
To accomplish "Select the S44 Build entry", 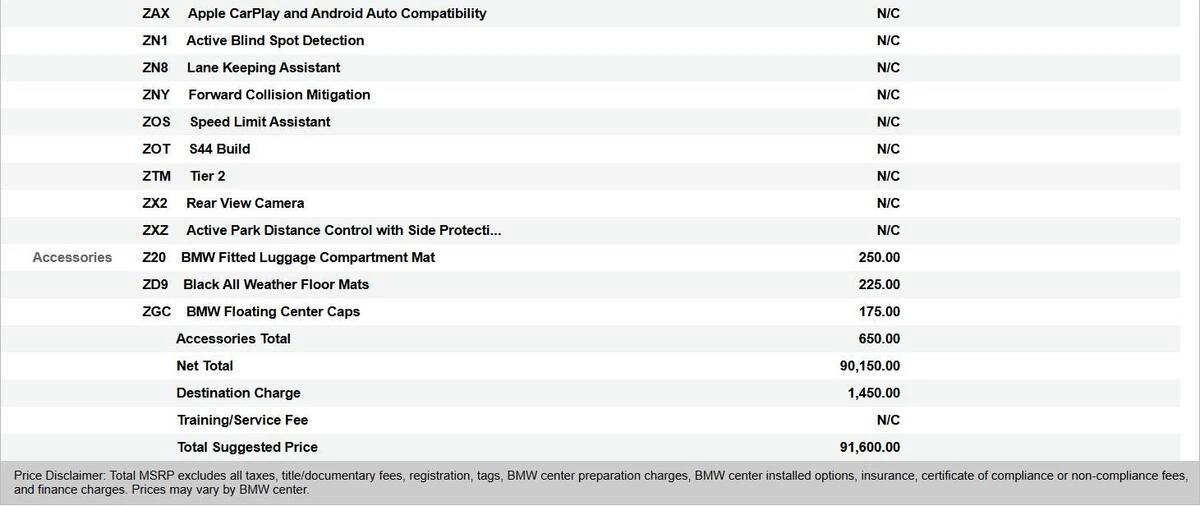I will click(x=220, y=149).
